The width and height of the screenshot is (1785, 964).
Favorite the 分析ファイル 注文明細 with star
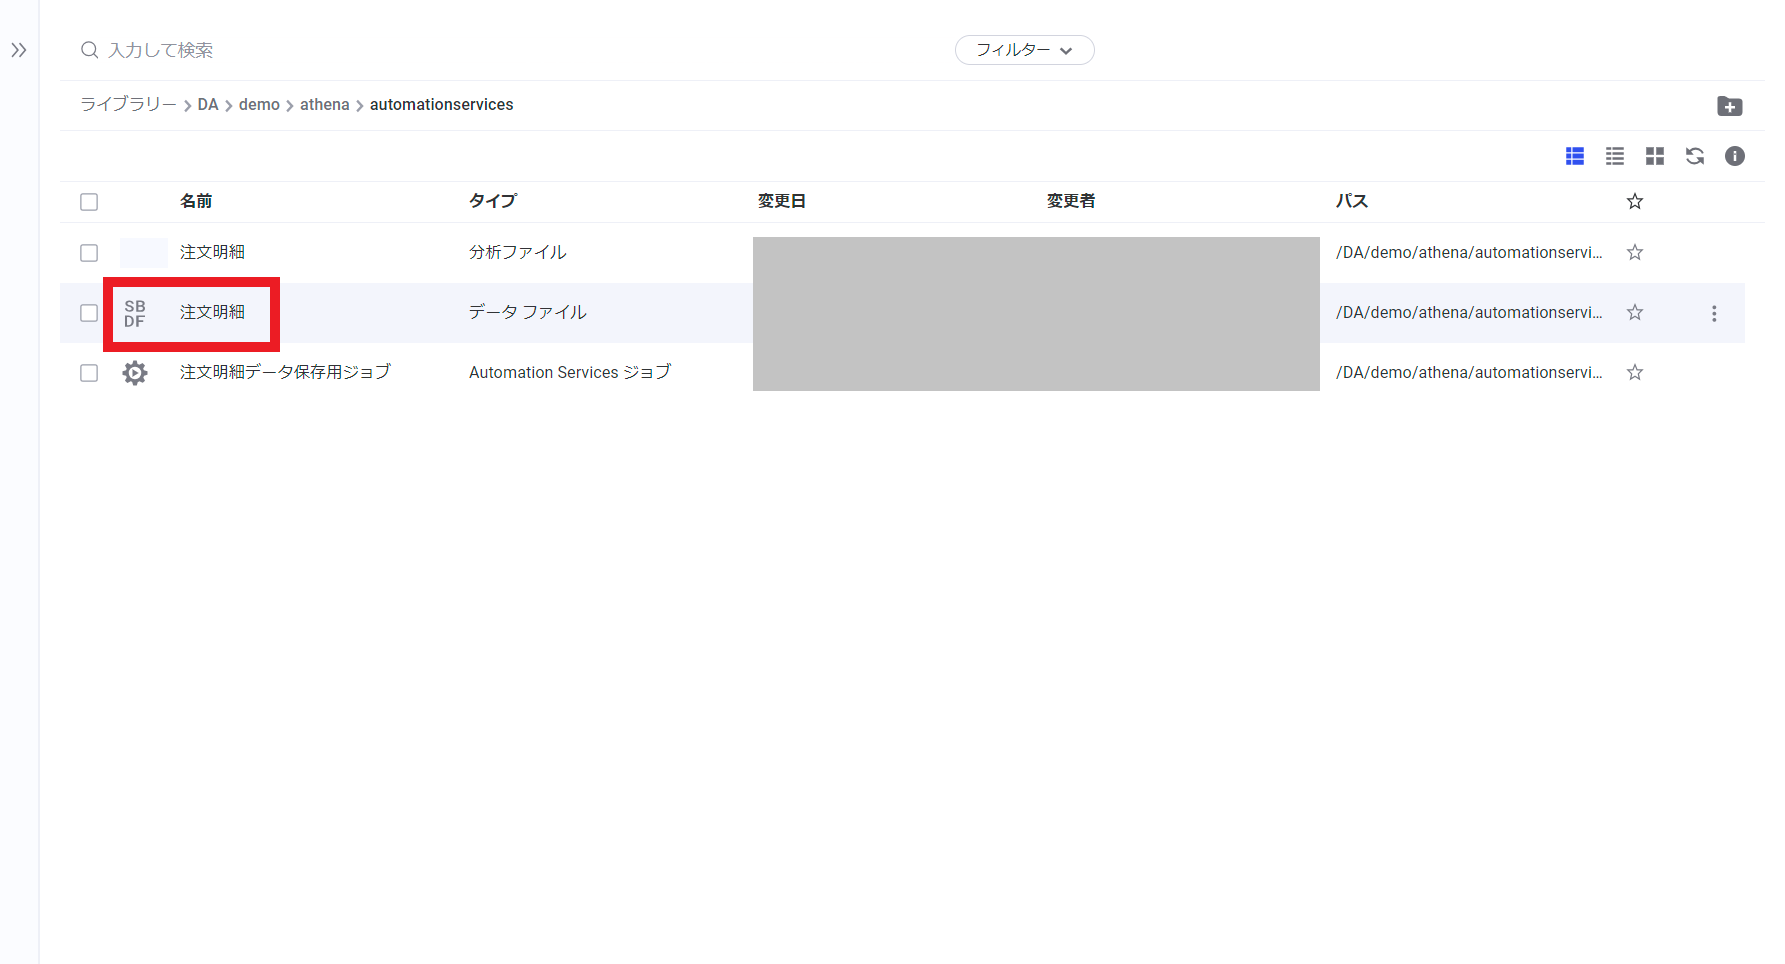click(x=1635, y=252)
